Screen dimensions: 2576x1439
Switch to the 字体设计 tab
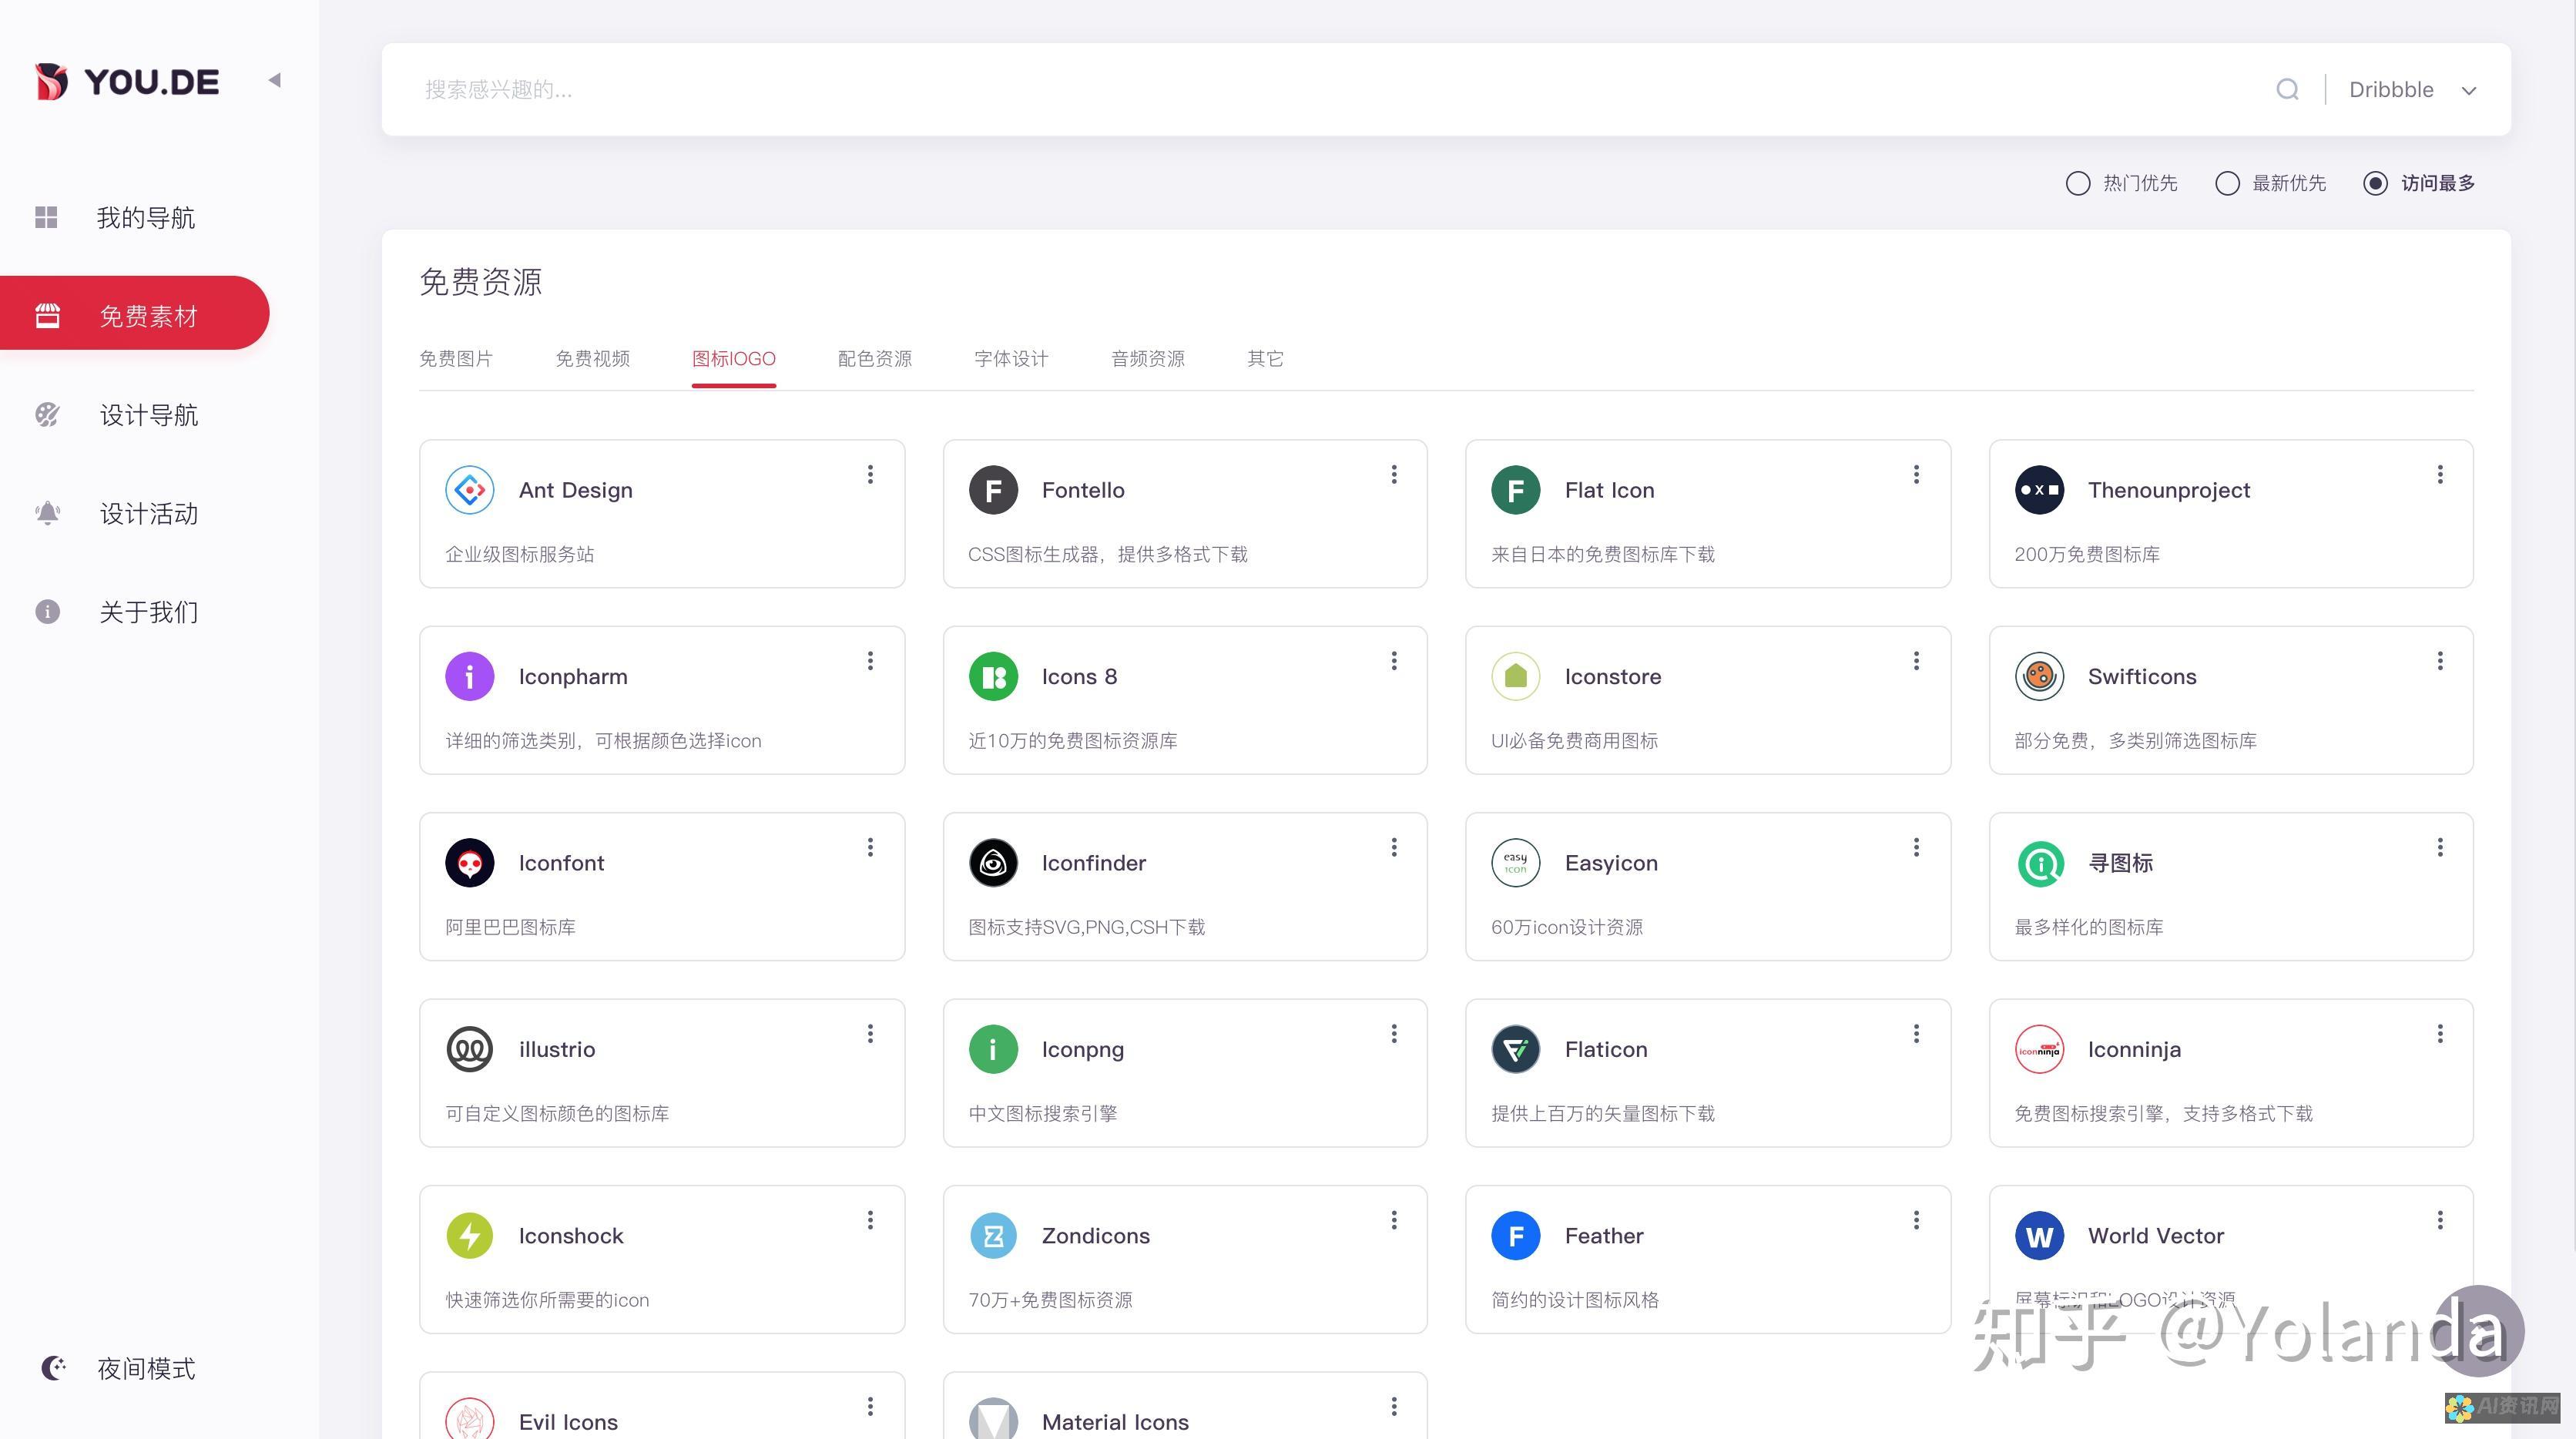pyautogui.click(x=1011, y=358)
